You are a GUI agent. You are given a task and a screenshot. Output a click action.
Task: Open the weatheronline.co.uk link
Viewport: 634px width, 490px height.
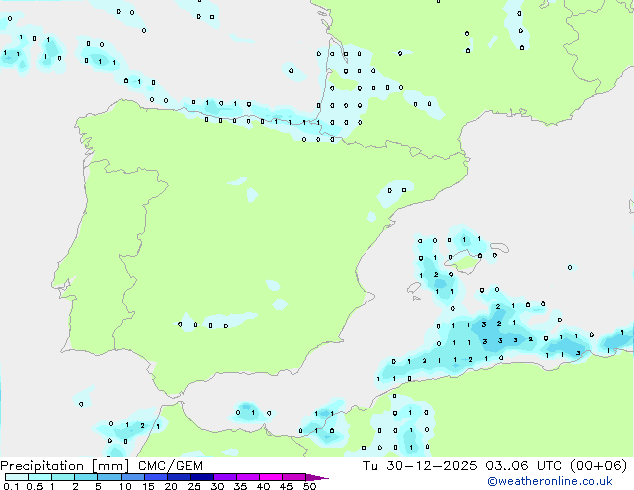pos(549,481)
